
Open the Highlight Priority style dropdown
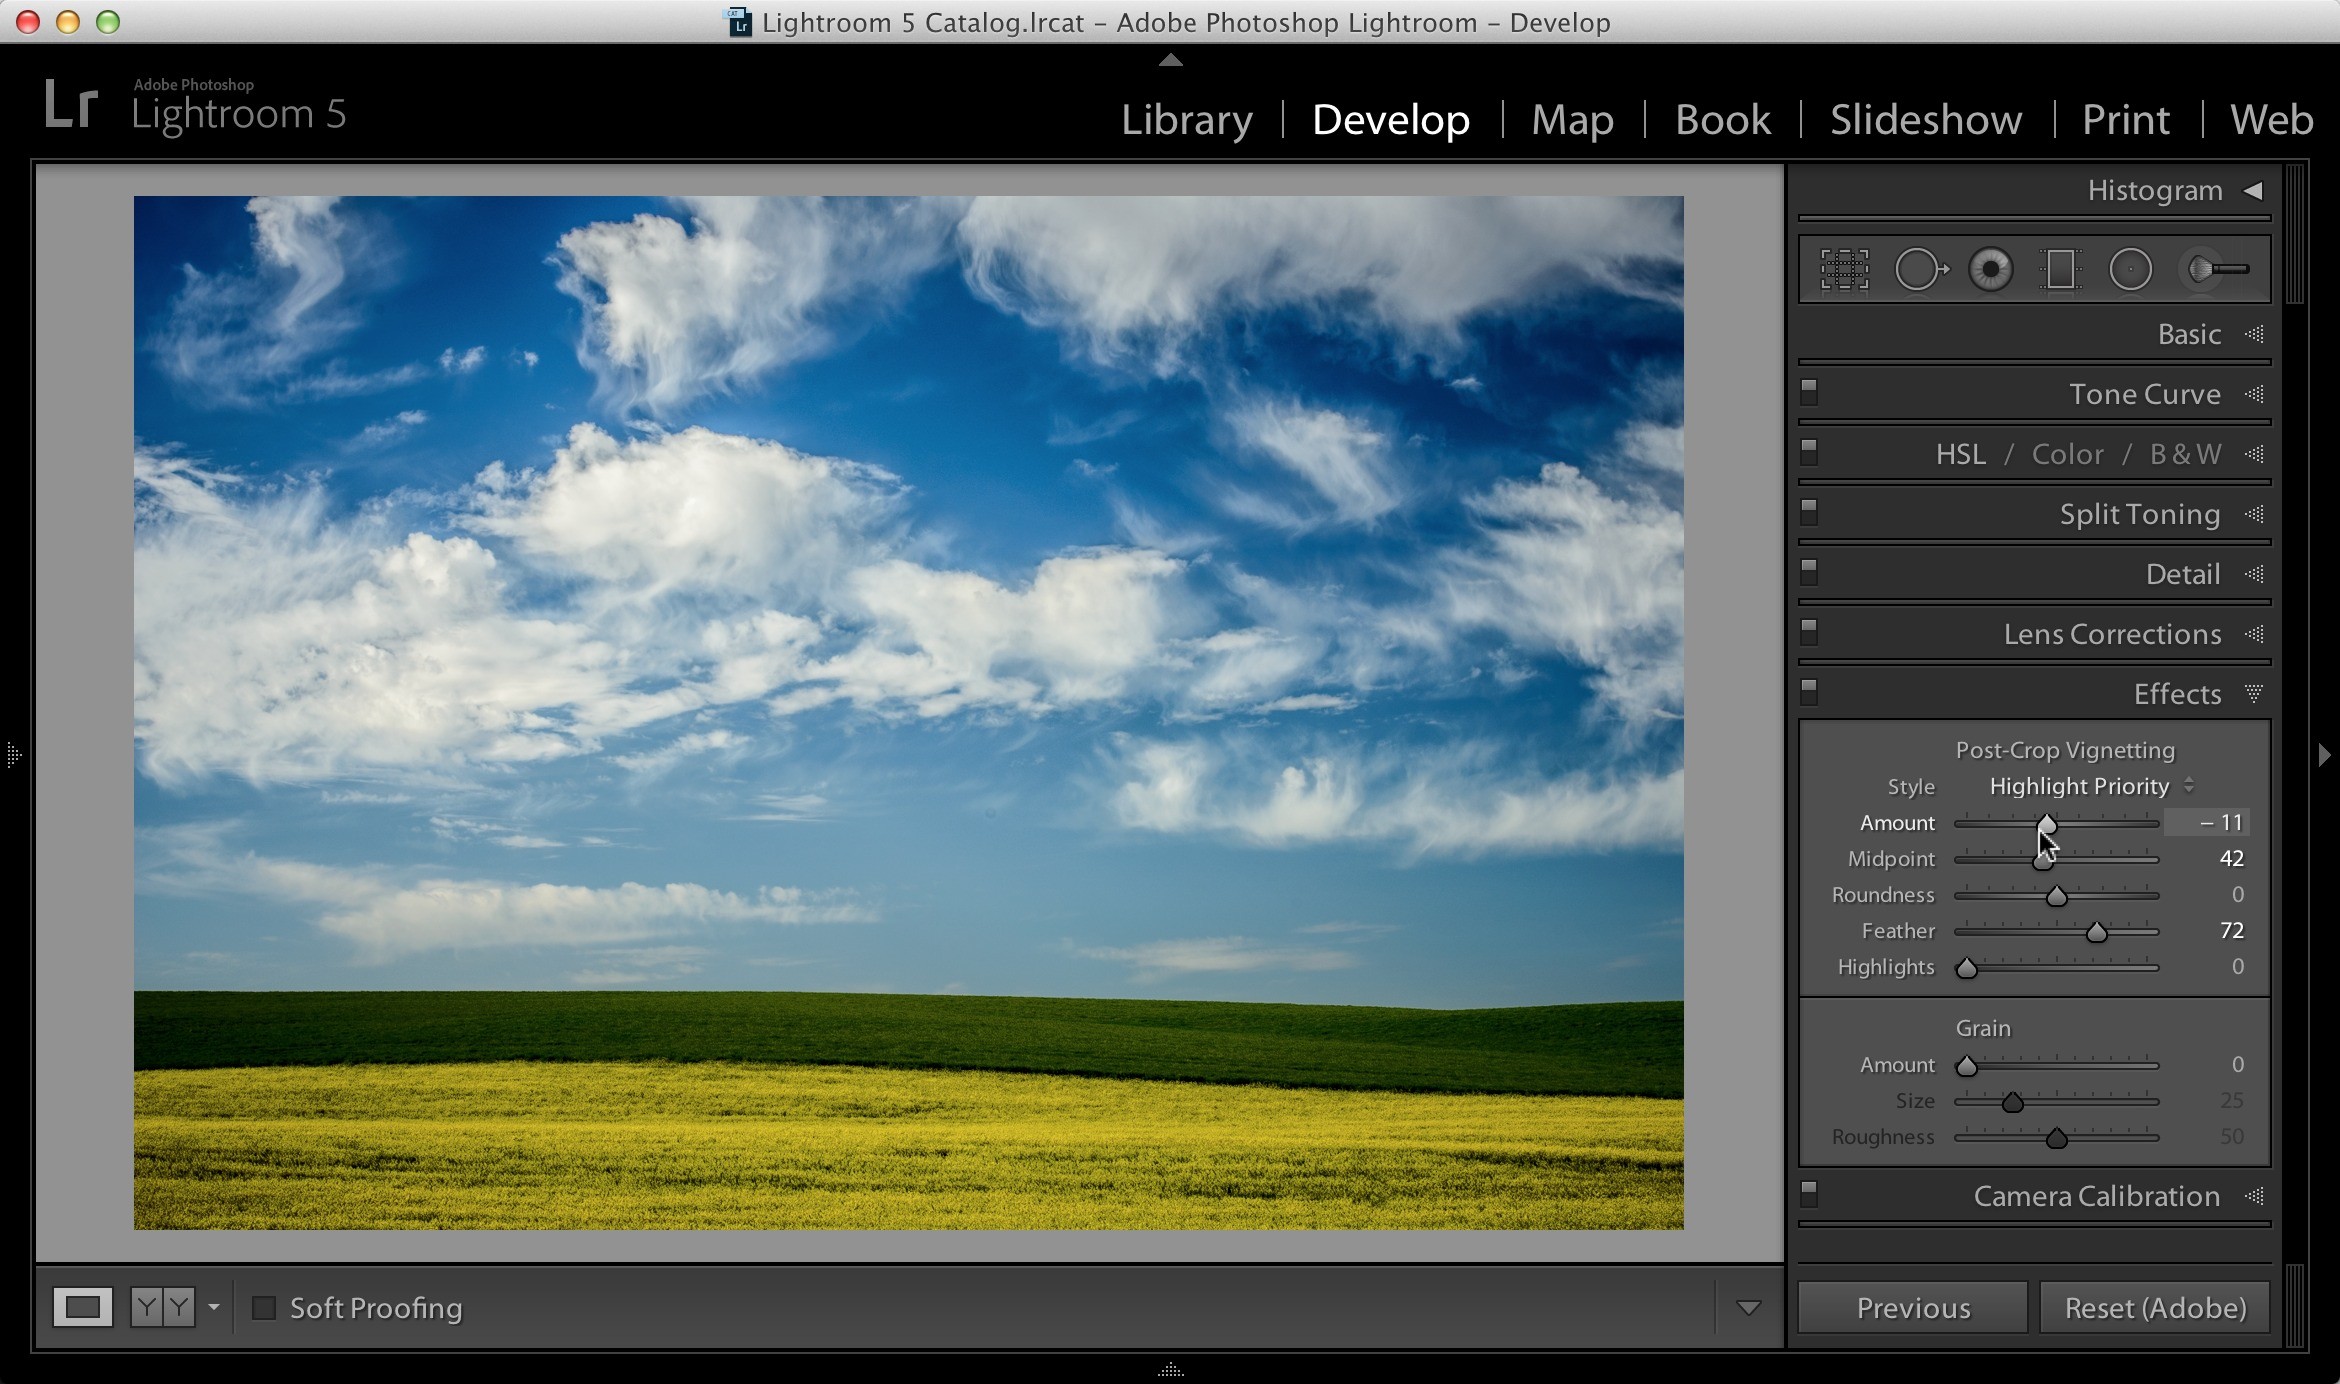pos(2091,786)
